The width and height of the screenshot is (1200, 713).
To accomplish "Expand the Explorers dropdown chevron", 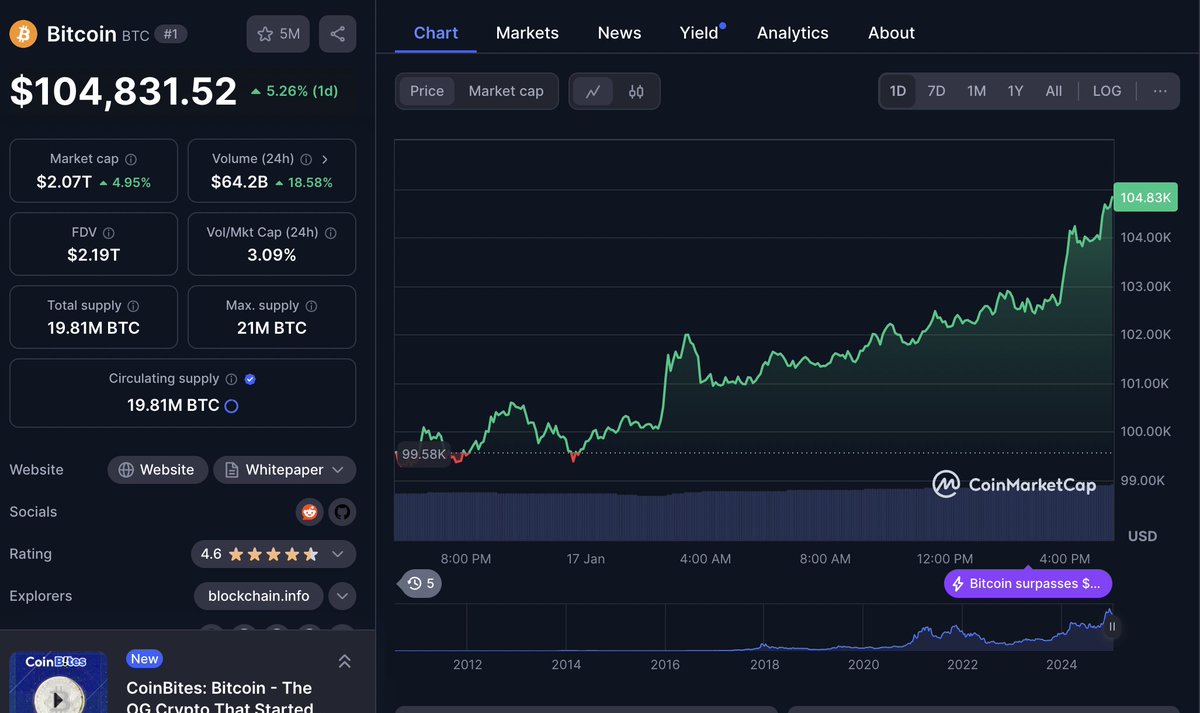I will tap(342, 596).
